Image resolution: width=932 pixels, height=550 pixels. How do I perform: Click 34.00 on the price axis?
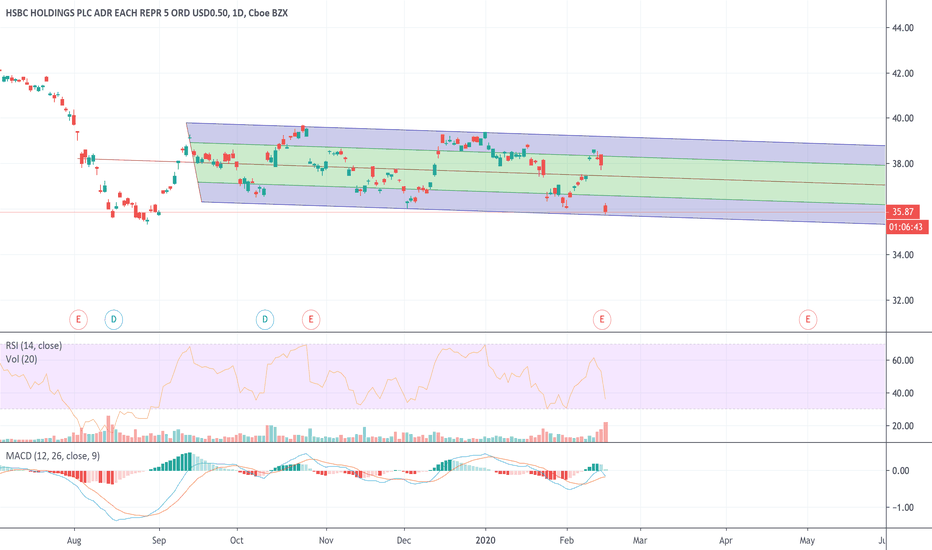click(x=903, y=255)
